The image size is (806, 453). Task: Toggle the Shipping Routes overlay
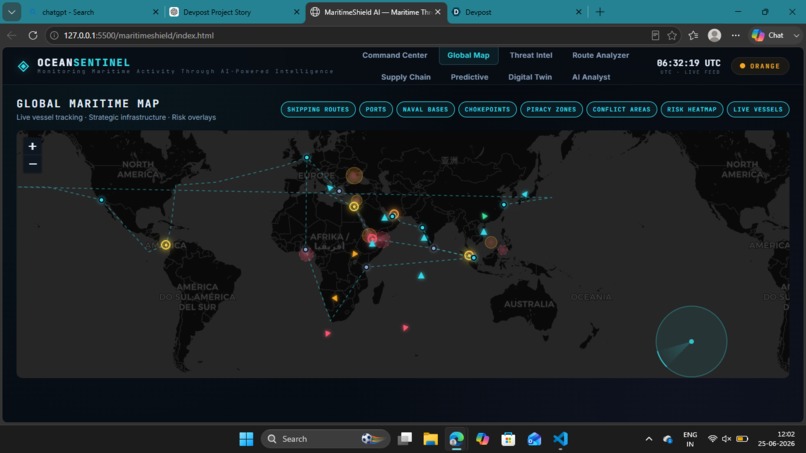(318, 110)
